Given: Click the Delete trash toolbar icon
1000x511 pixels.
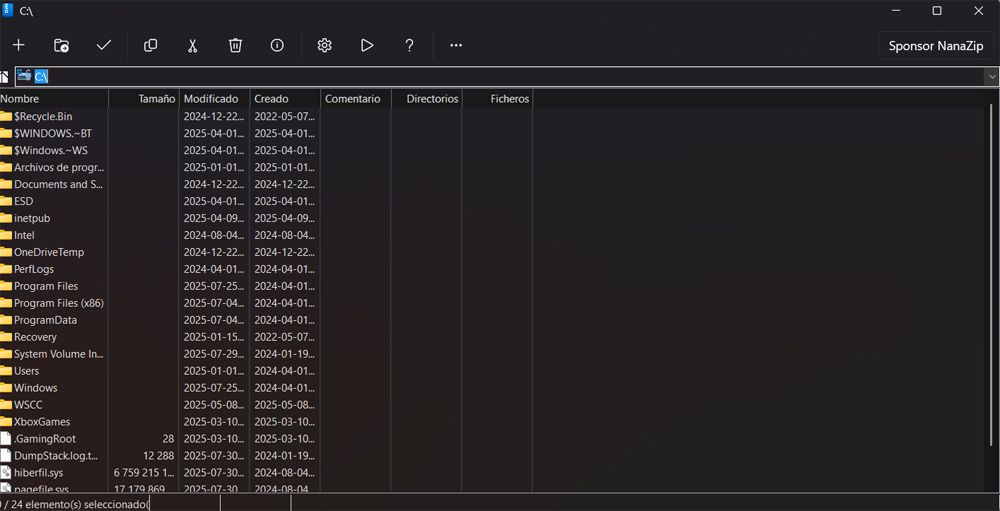Looking at the screenshot, I should click(x=235, y=45).
